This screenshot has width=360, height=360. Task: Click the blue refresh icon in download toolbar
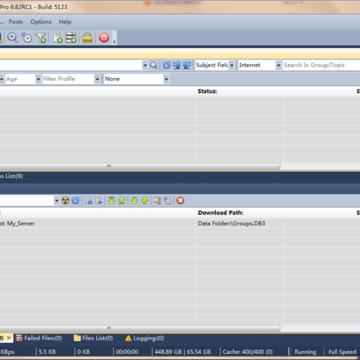(x=76, y=201)
